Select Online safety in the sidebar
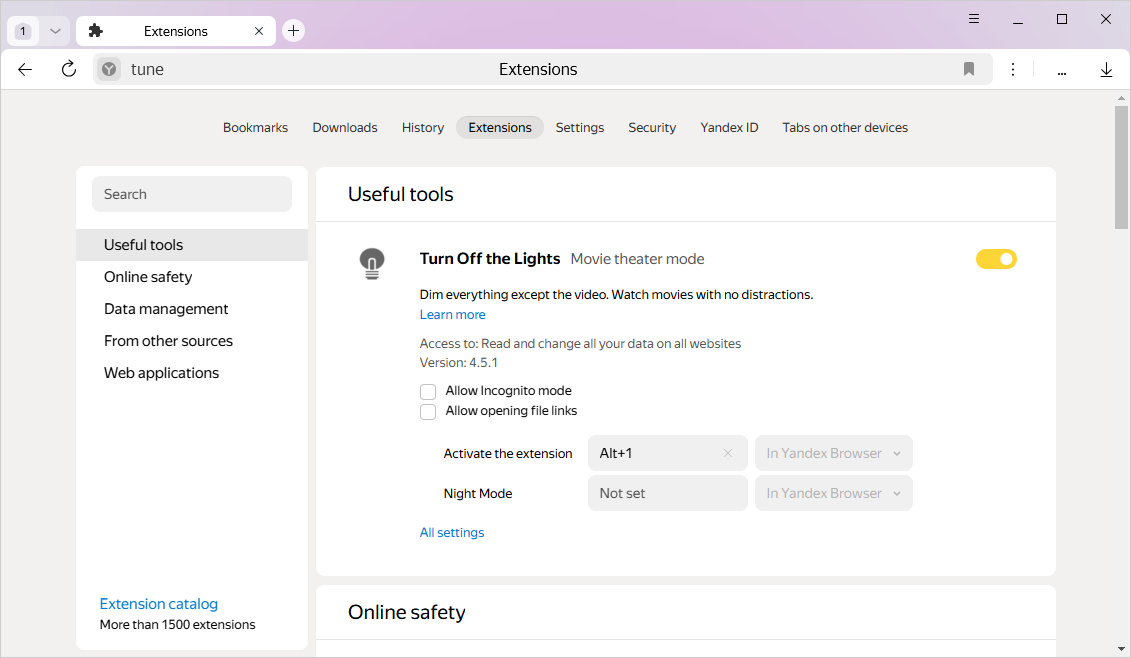 pyautogui.click(x=148, y=277)
